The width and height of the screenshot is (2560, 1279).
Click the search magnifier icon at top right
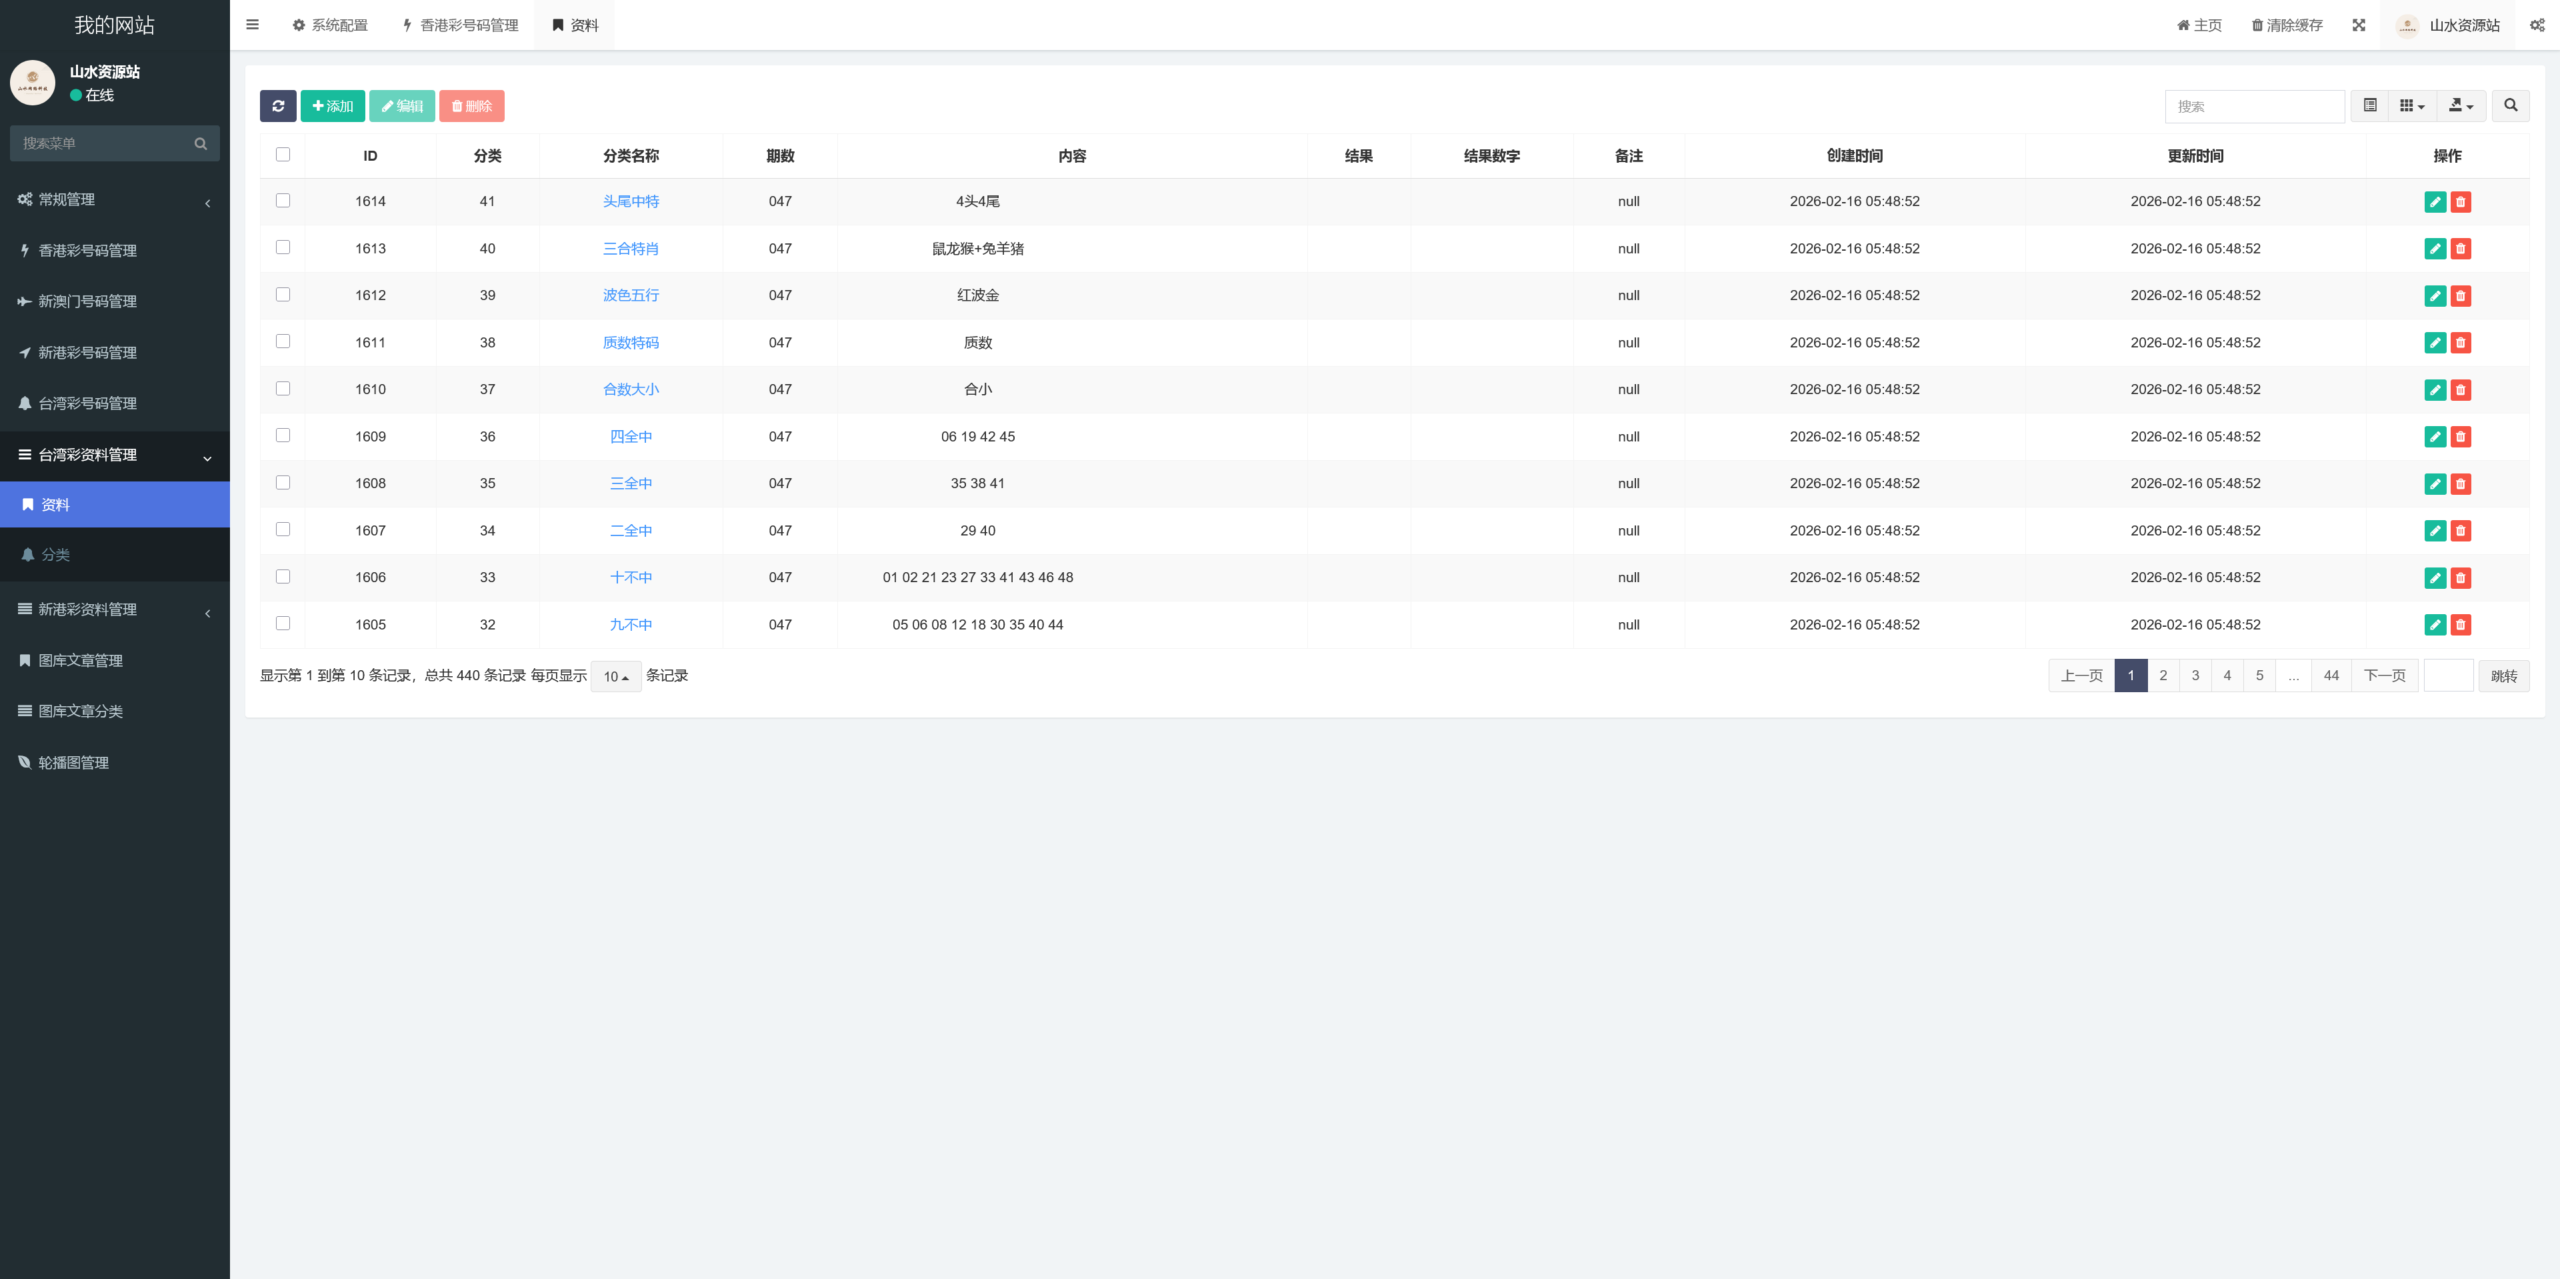[2510, 105]
